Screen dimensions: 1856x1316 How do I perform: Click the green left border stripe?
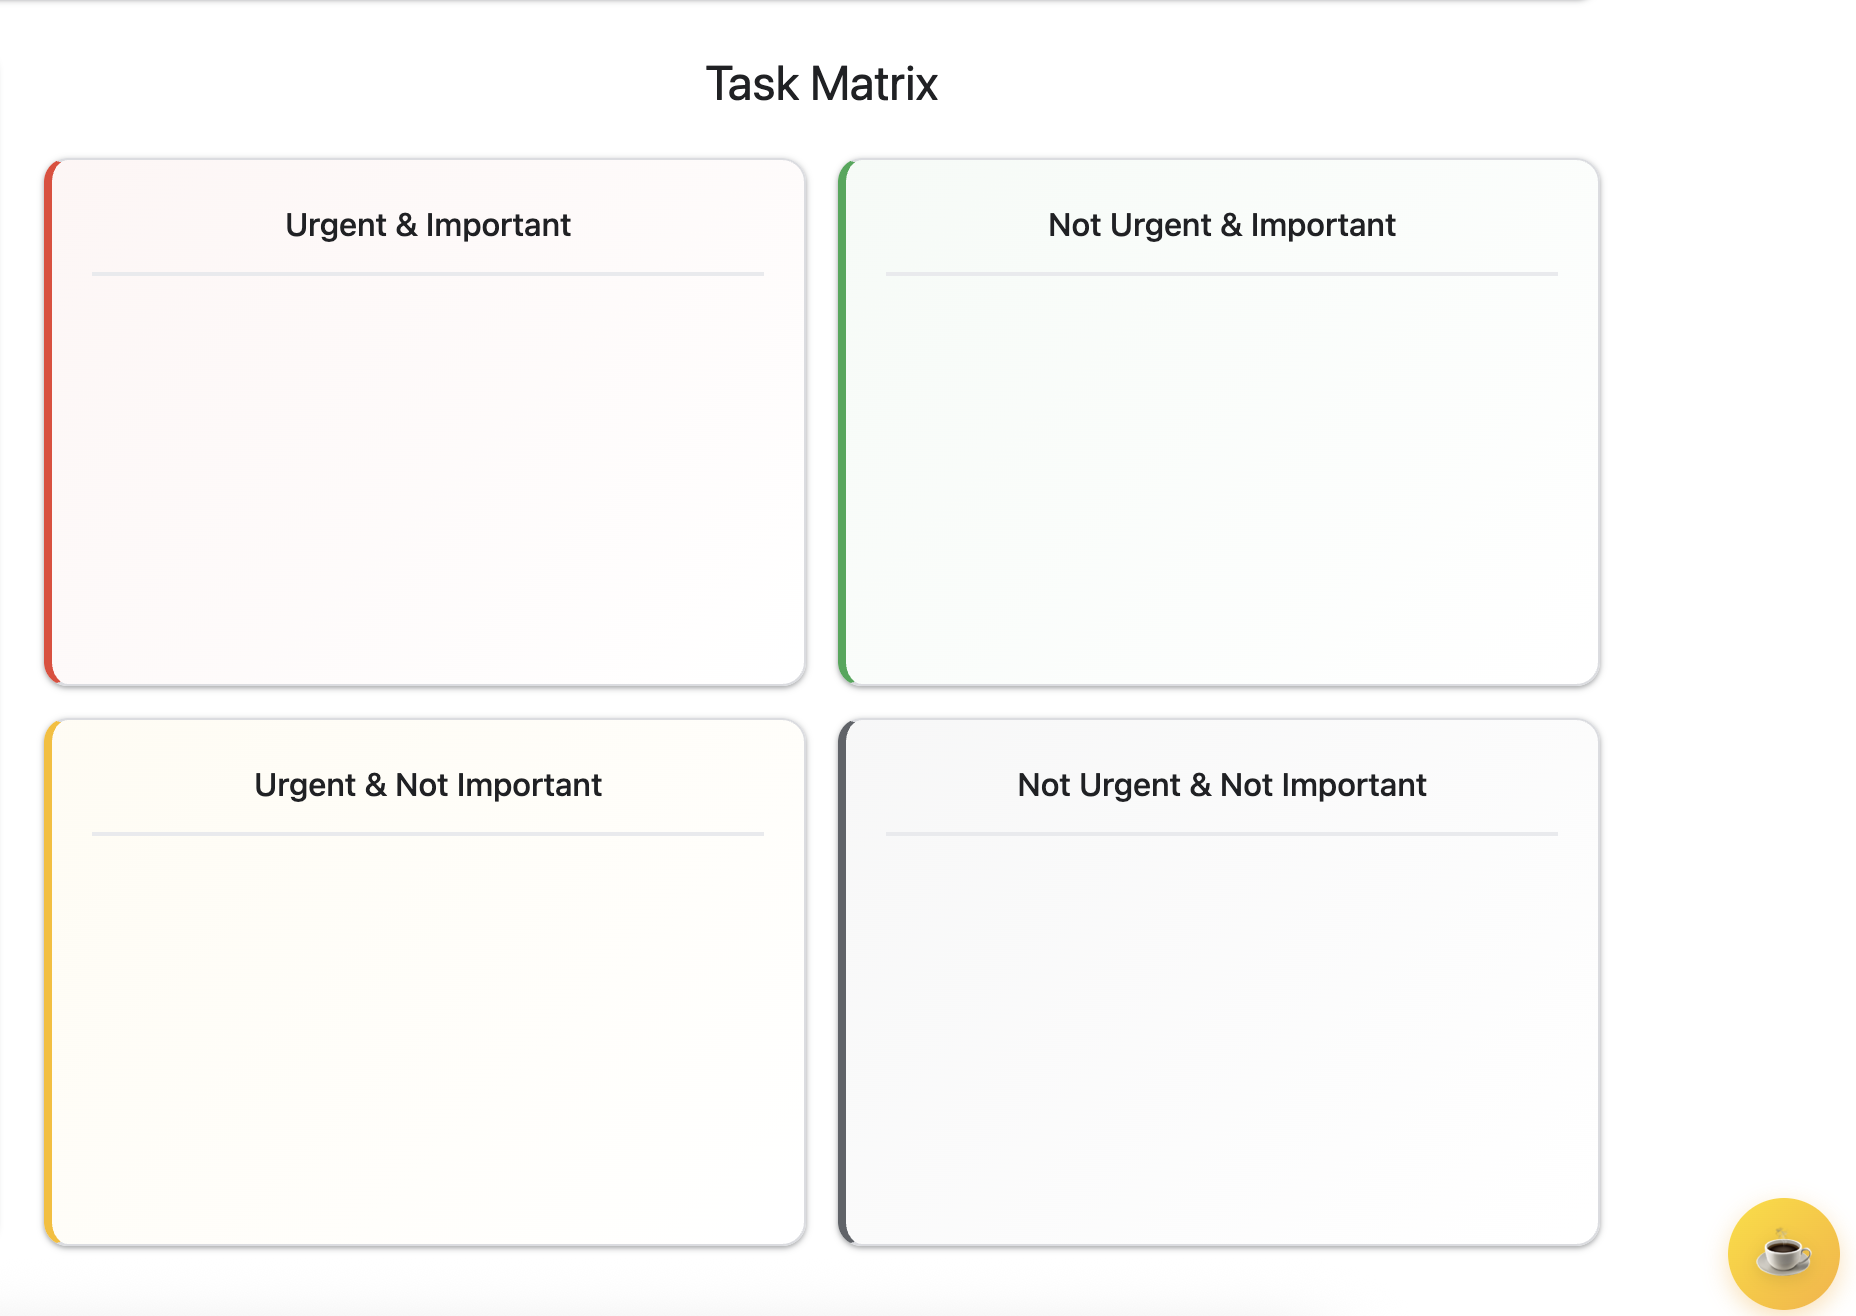click(842, 422)
